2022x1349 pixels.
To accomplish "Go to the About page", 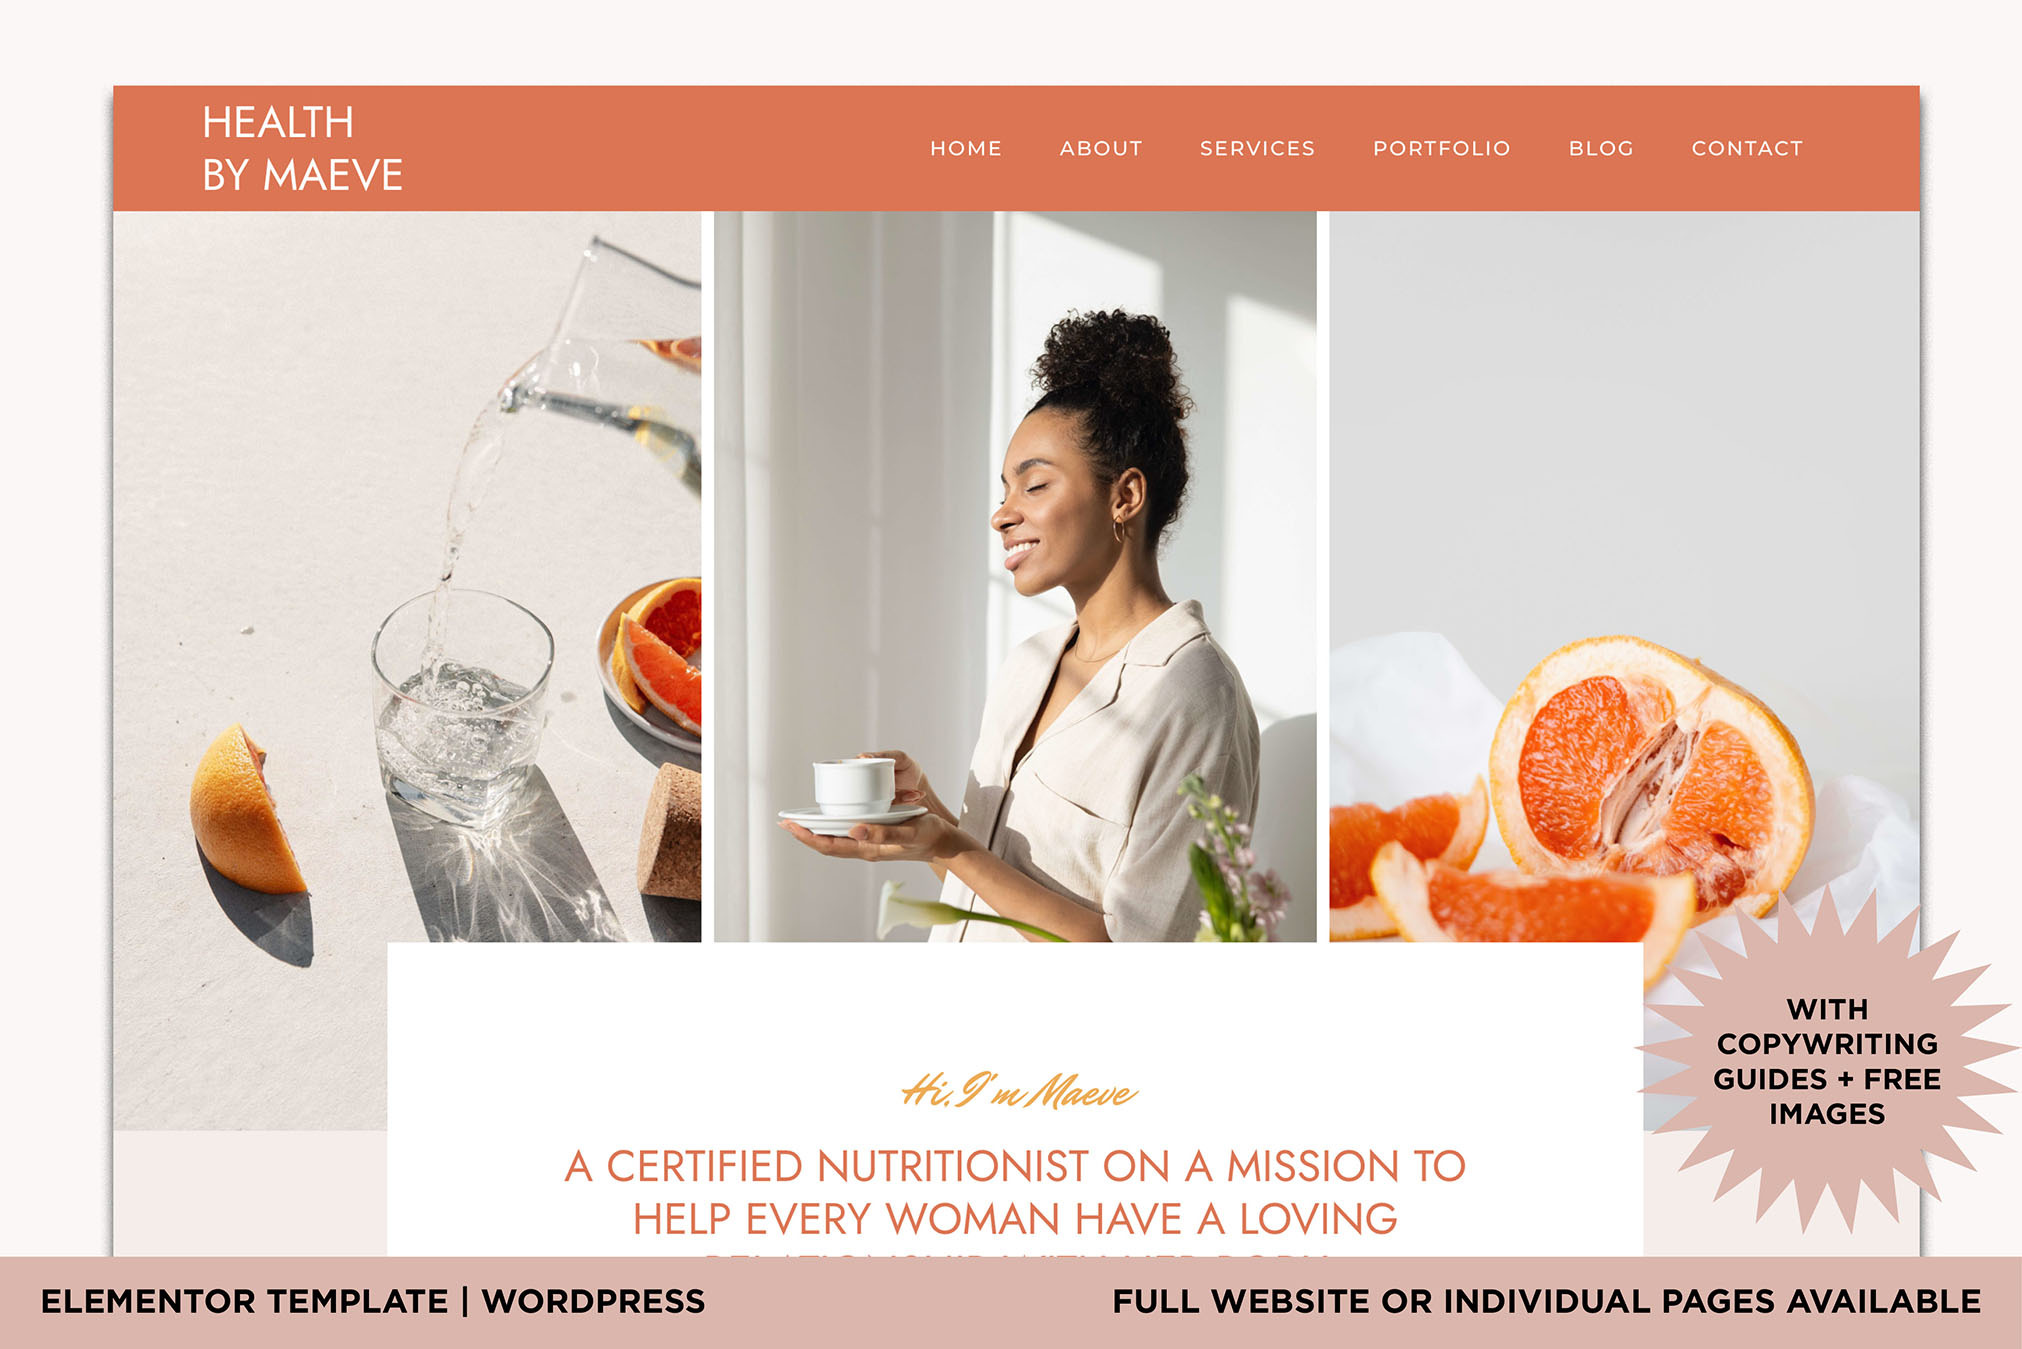I will coord(1100,148).
